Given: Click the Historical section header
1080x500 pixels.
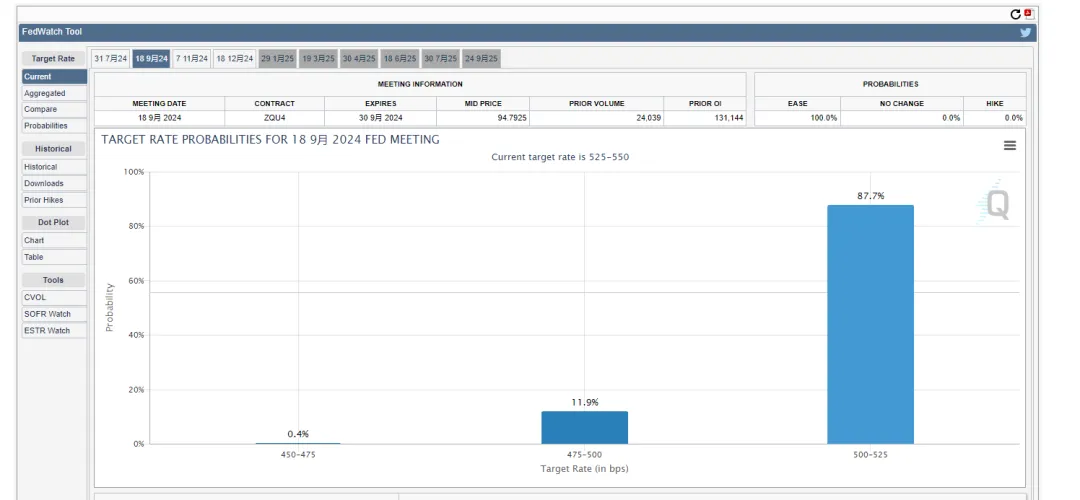Looking at the screenshot, I should pos(53,149).
